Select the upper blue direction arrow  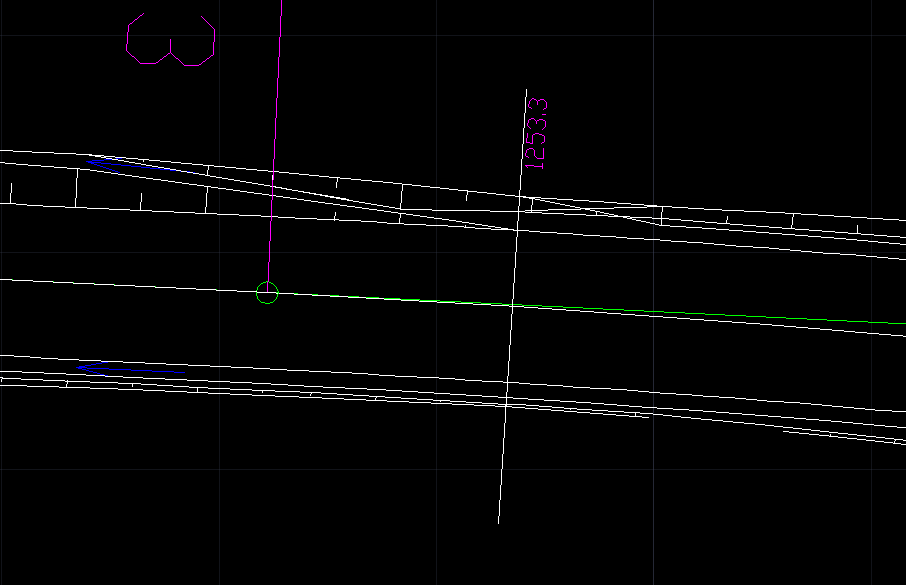tap(140, 166)
